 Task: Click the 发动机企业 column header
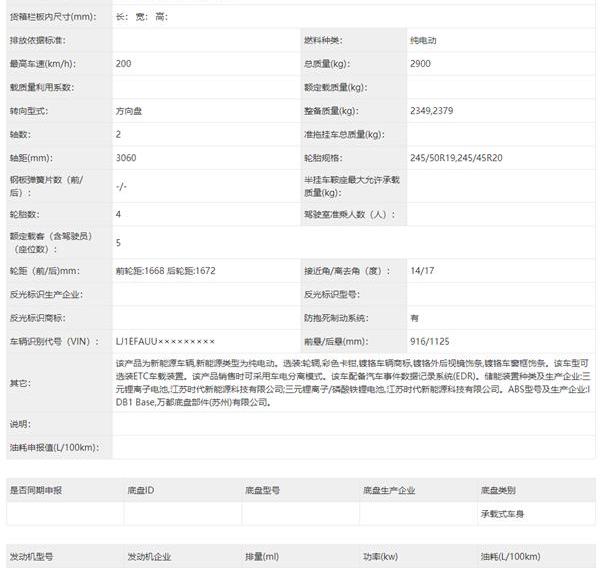149,557
